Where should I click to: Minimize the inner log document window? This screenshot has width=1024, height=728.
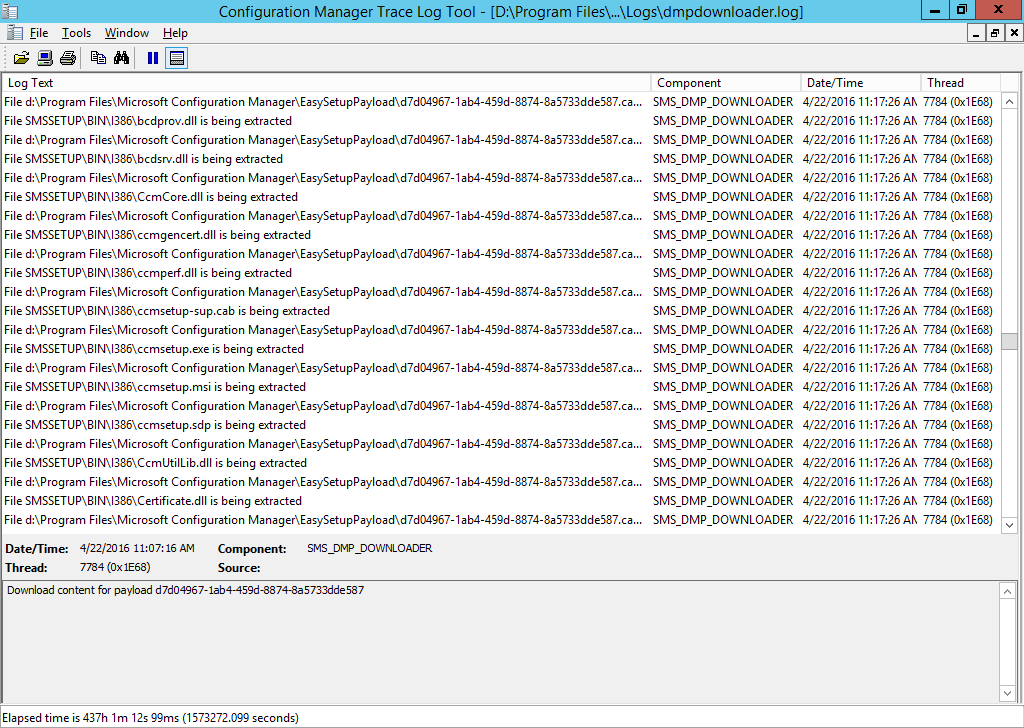[976, 33]
